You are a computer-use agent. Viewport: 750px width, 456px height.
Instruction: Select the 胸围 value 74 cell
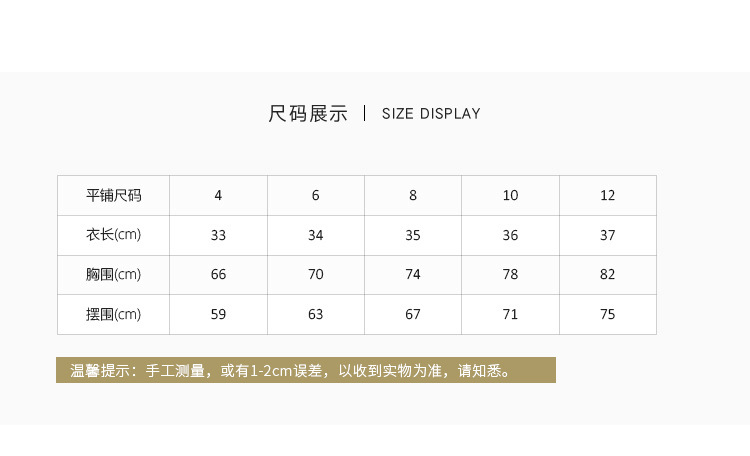click(x=413, y=275)
